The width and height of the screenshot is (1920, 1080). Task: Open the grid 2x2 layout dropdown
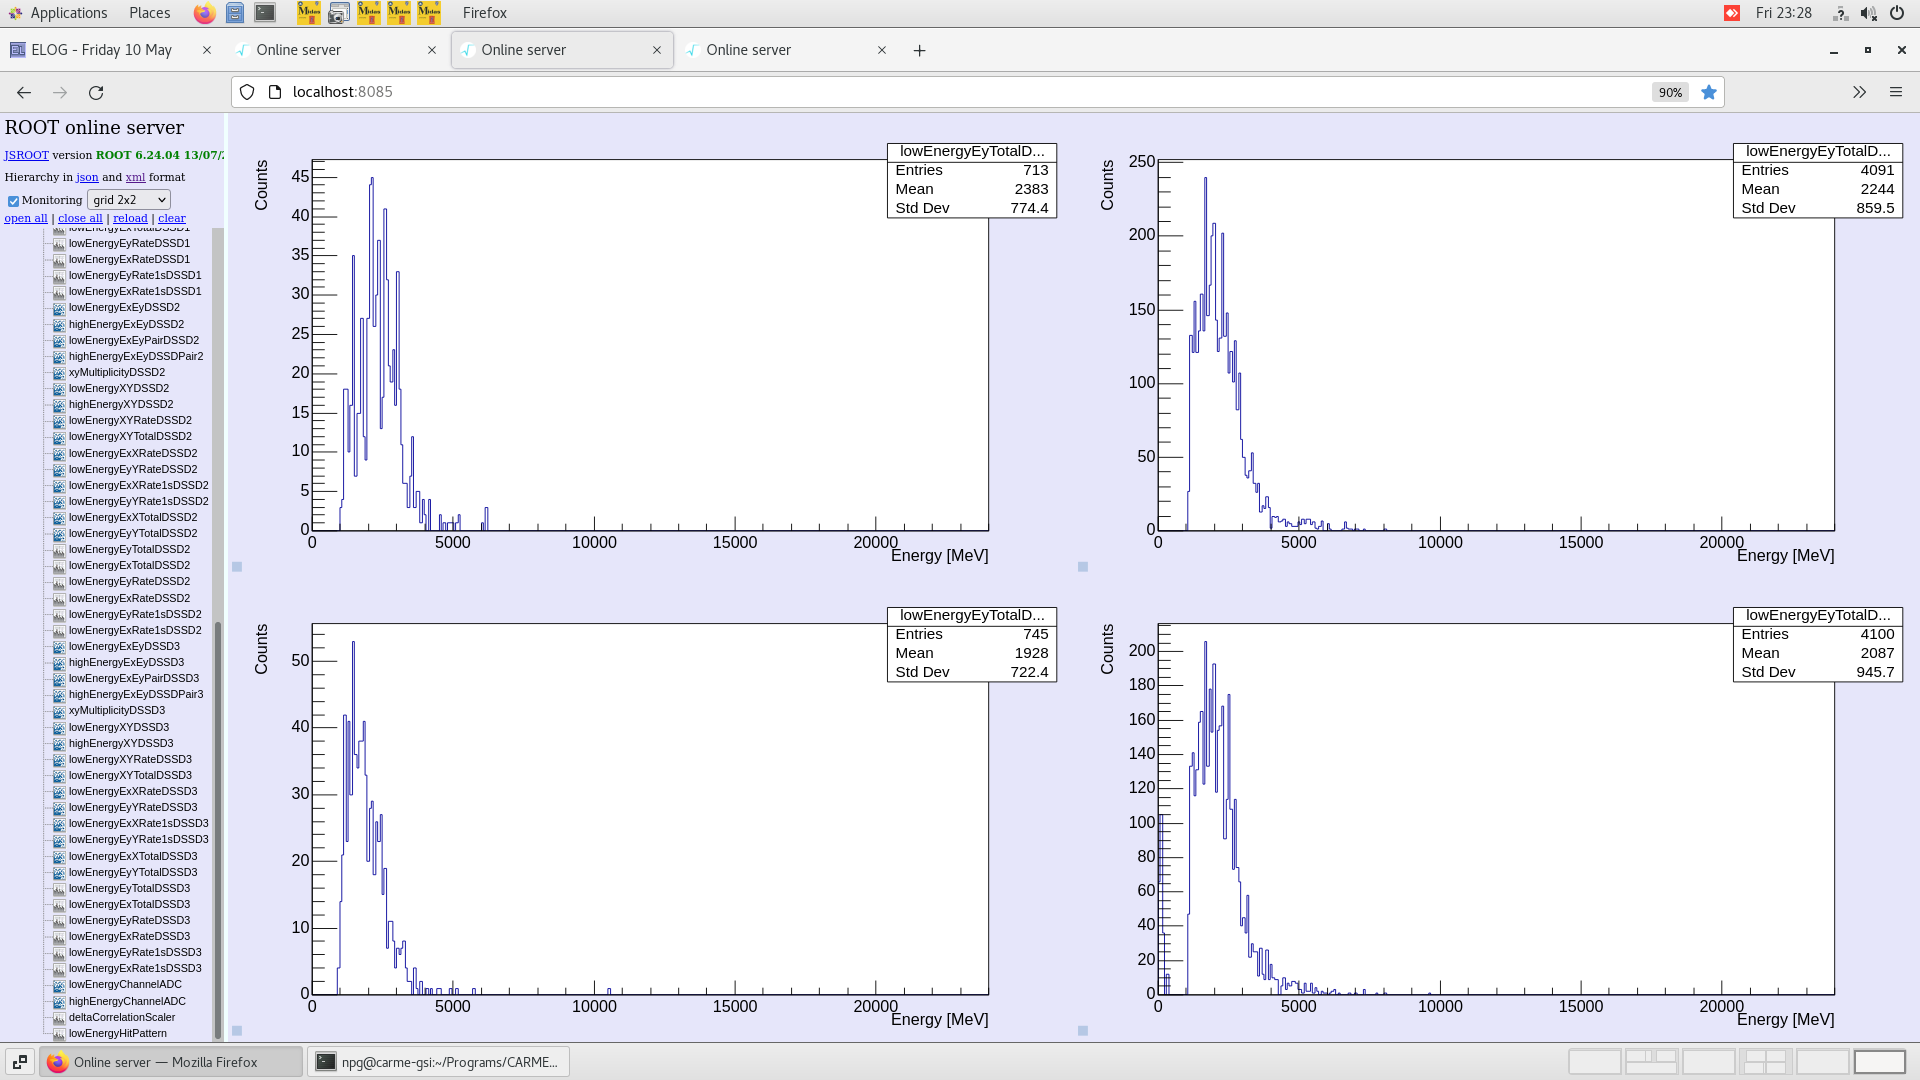coord(128,199)
